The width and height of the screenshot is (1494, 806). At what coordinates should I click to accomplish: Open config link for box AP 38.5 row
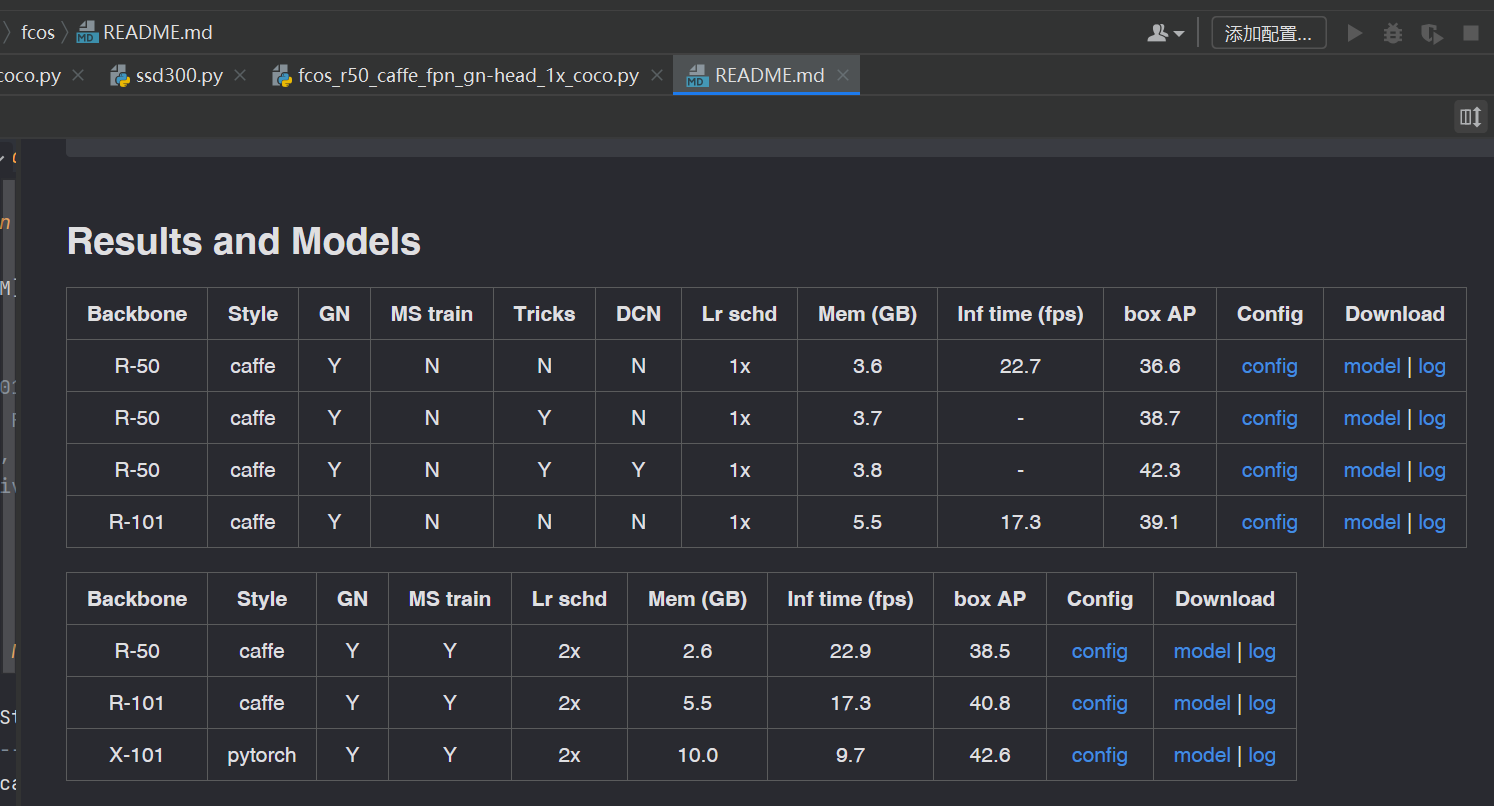pos(1100,651)
